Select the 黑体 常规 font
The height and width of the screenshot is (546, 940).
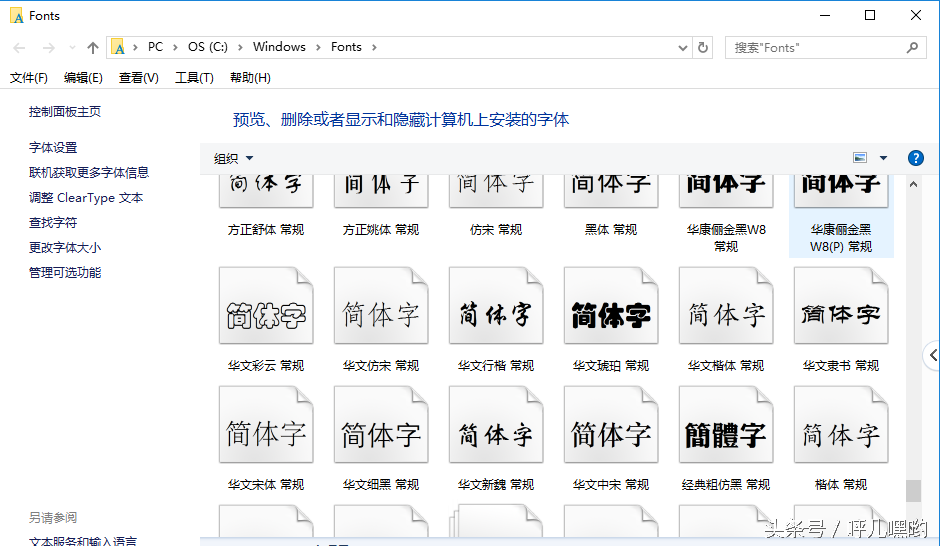(611, 204)
